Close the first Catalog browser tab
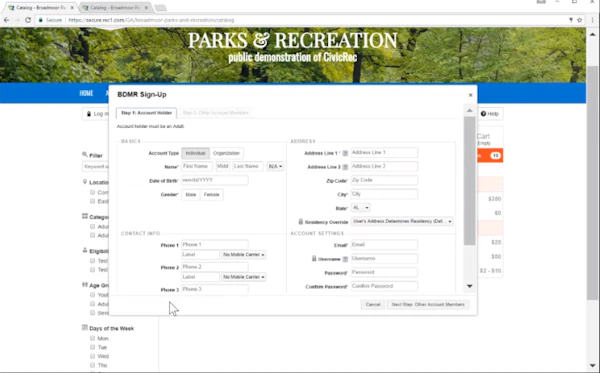 point(72,7)
